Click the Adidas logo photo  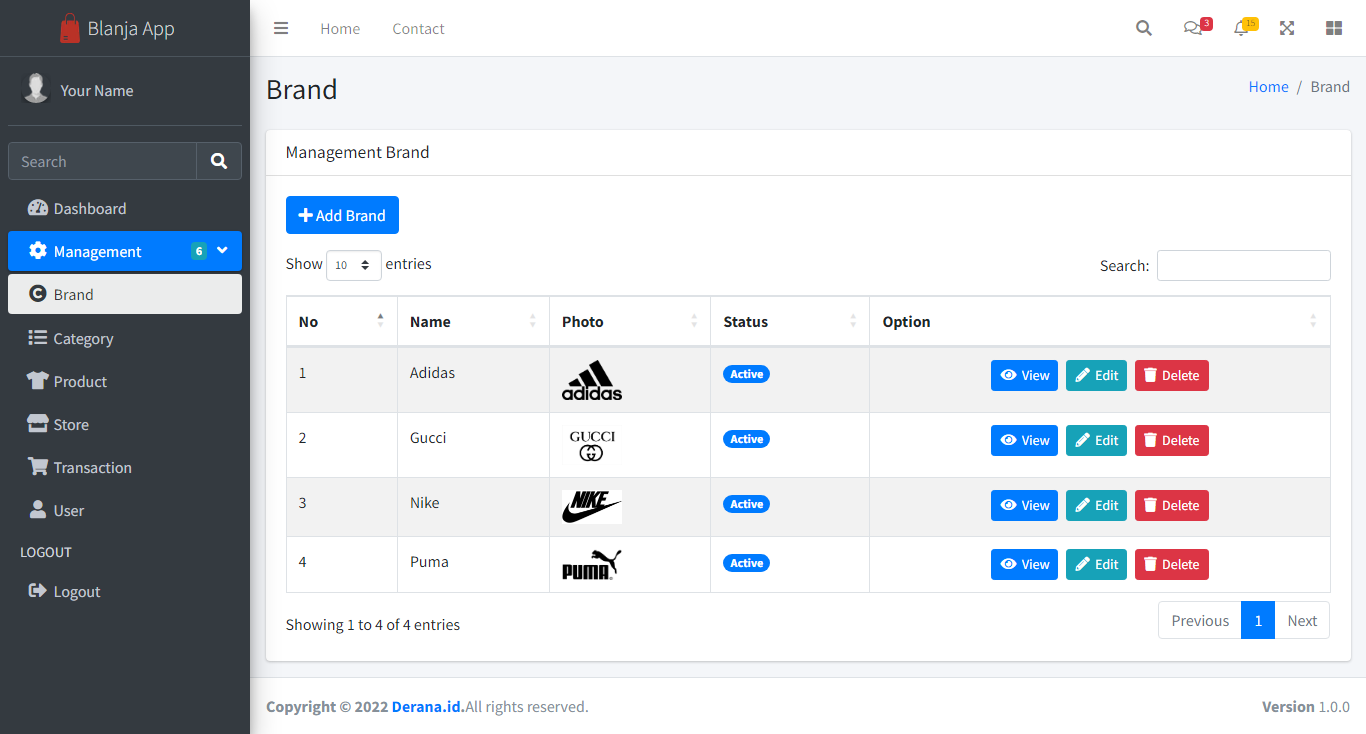tap(592, 380)
